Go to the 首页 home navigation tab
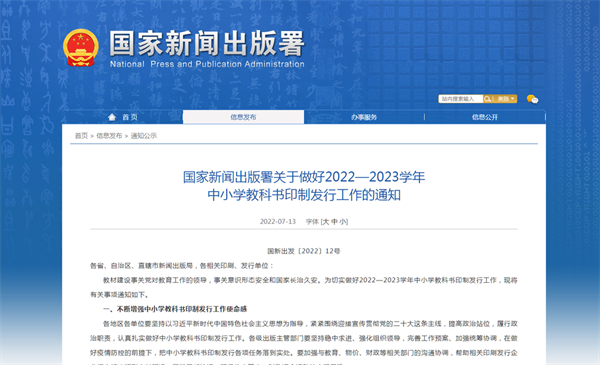 [x=122, y=117]
